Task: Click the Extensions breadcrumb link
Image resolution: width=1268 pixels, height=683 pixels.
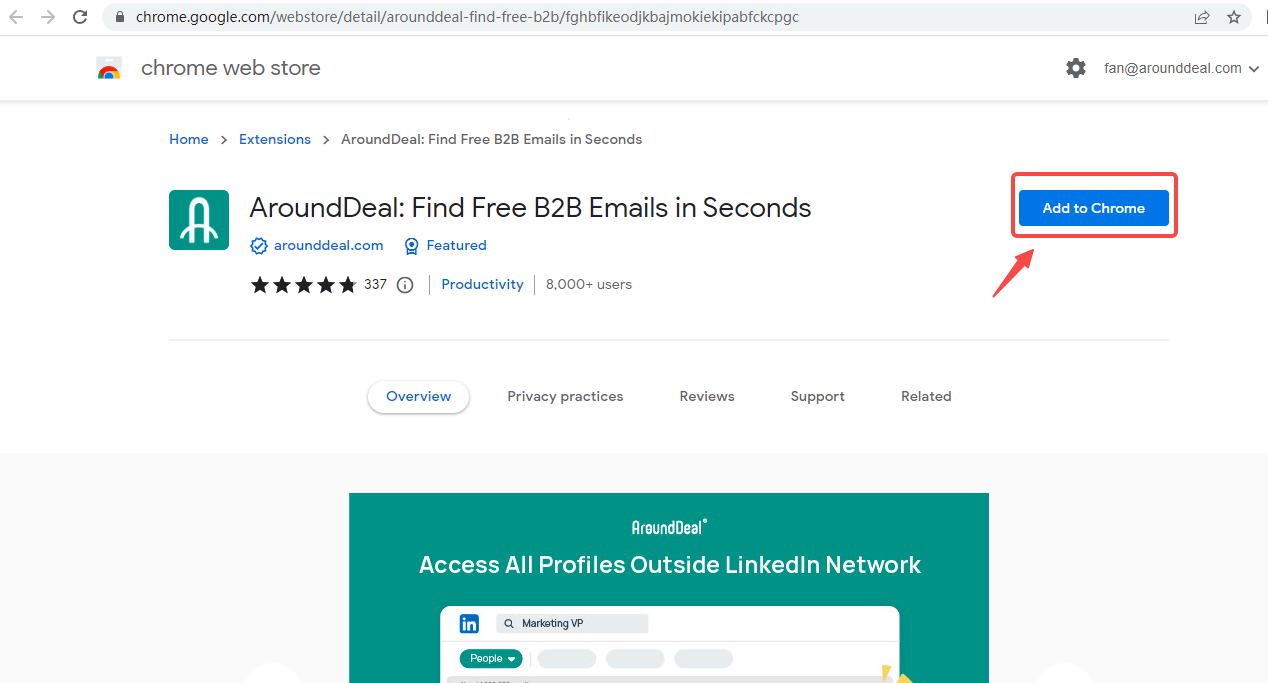Action: pyautogui.click(x=275, y=139)
